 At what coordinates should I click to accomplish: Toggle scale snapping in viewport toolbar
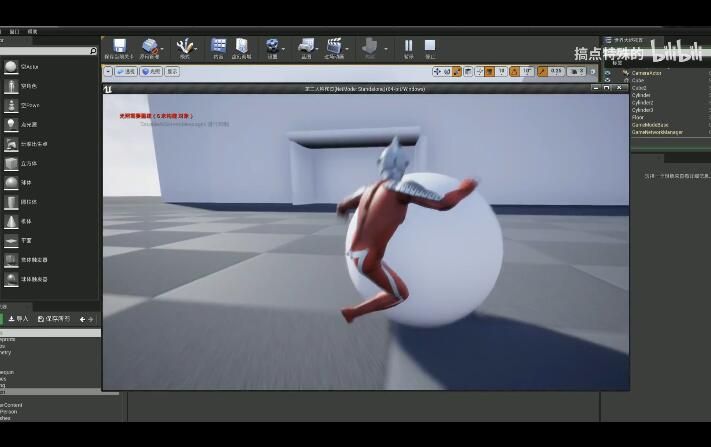tap(542, 71)
